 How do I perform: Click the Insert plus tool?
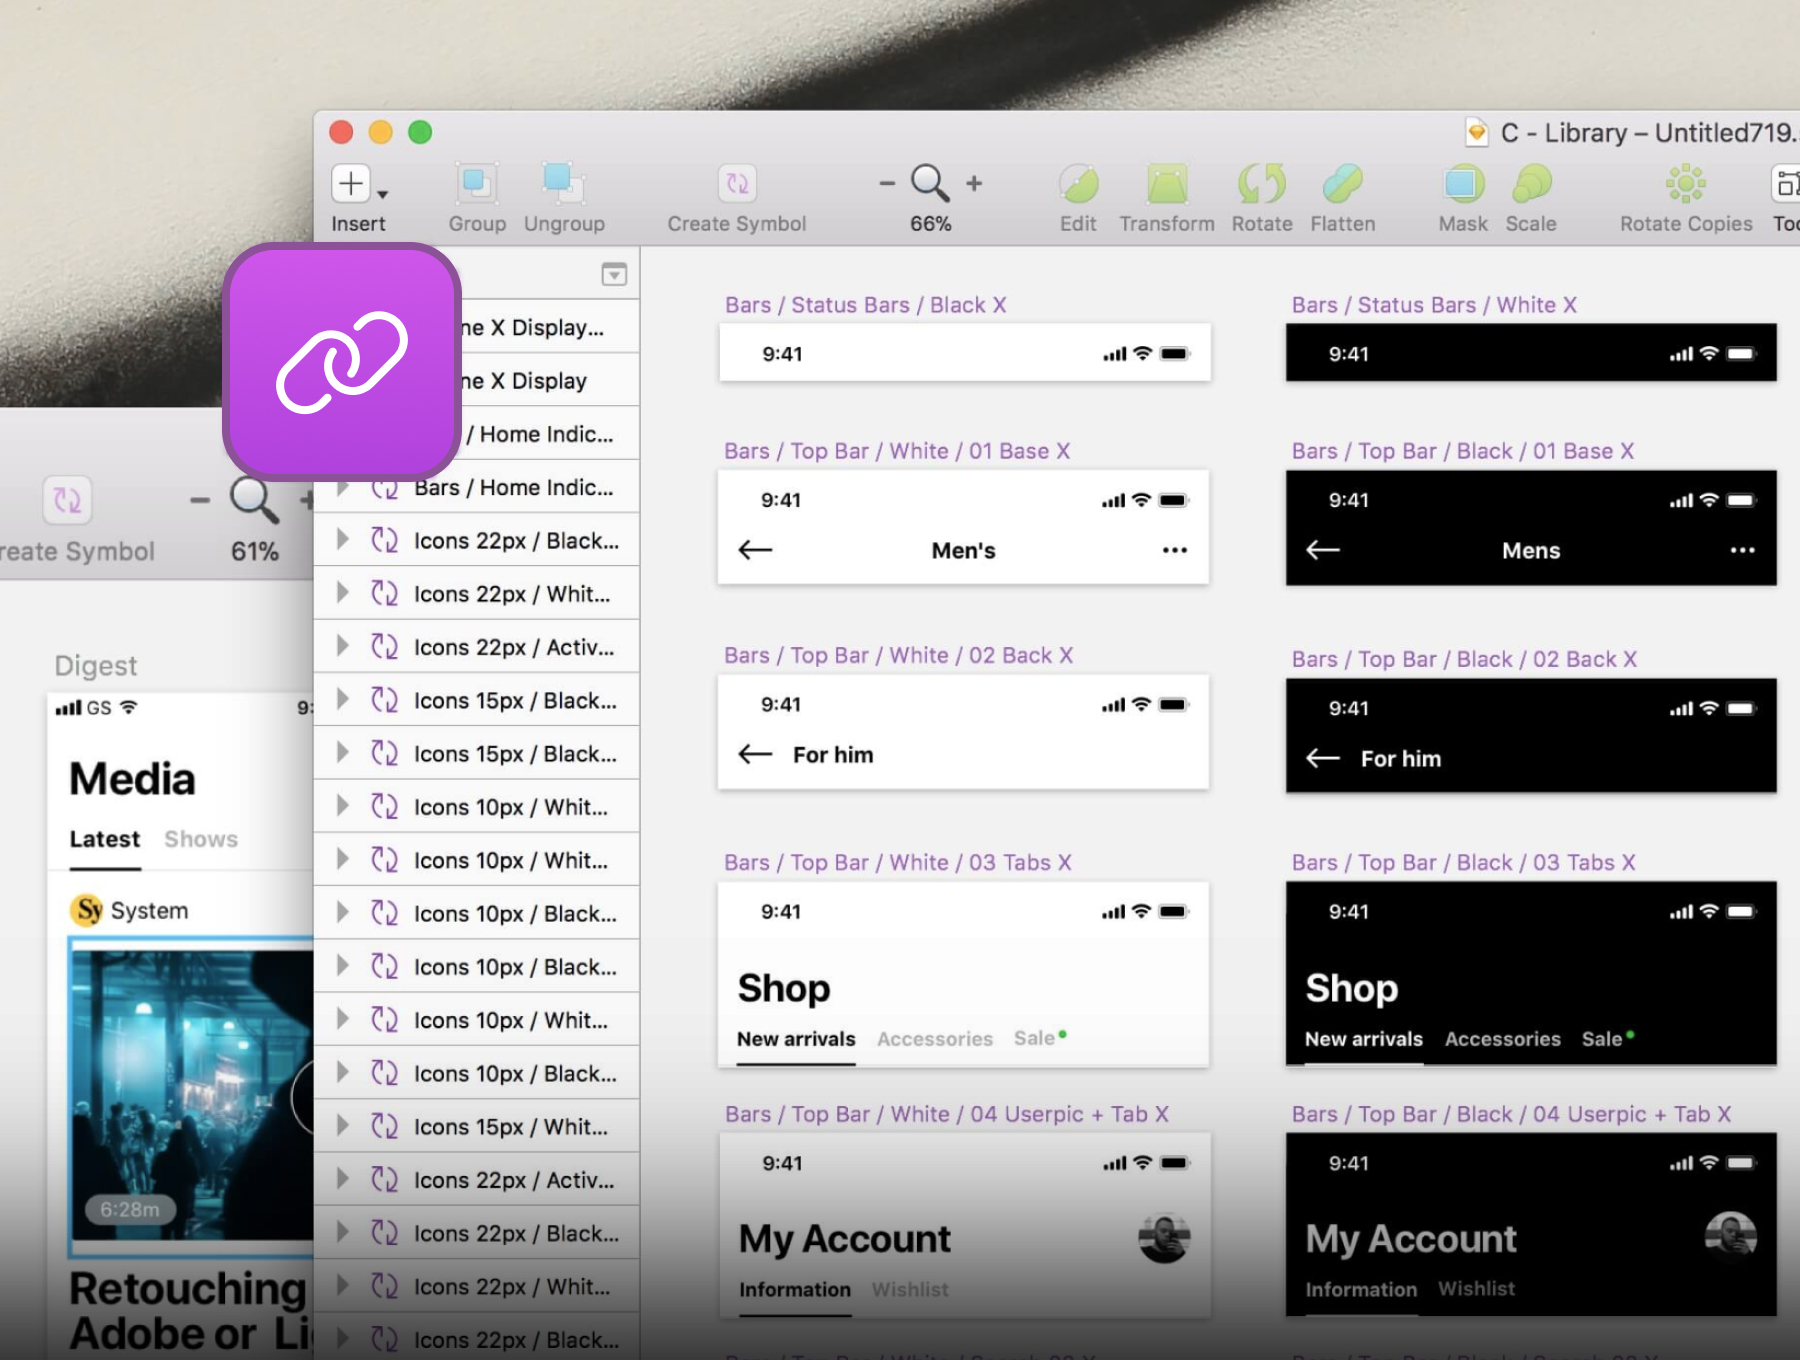(x=351, y=184)
